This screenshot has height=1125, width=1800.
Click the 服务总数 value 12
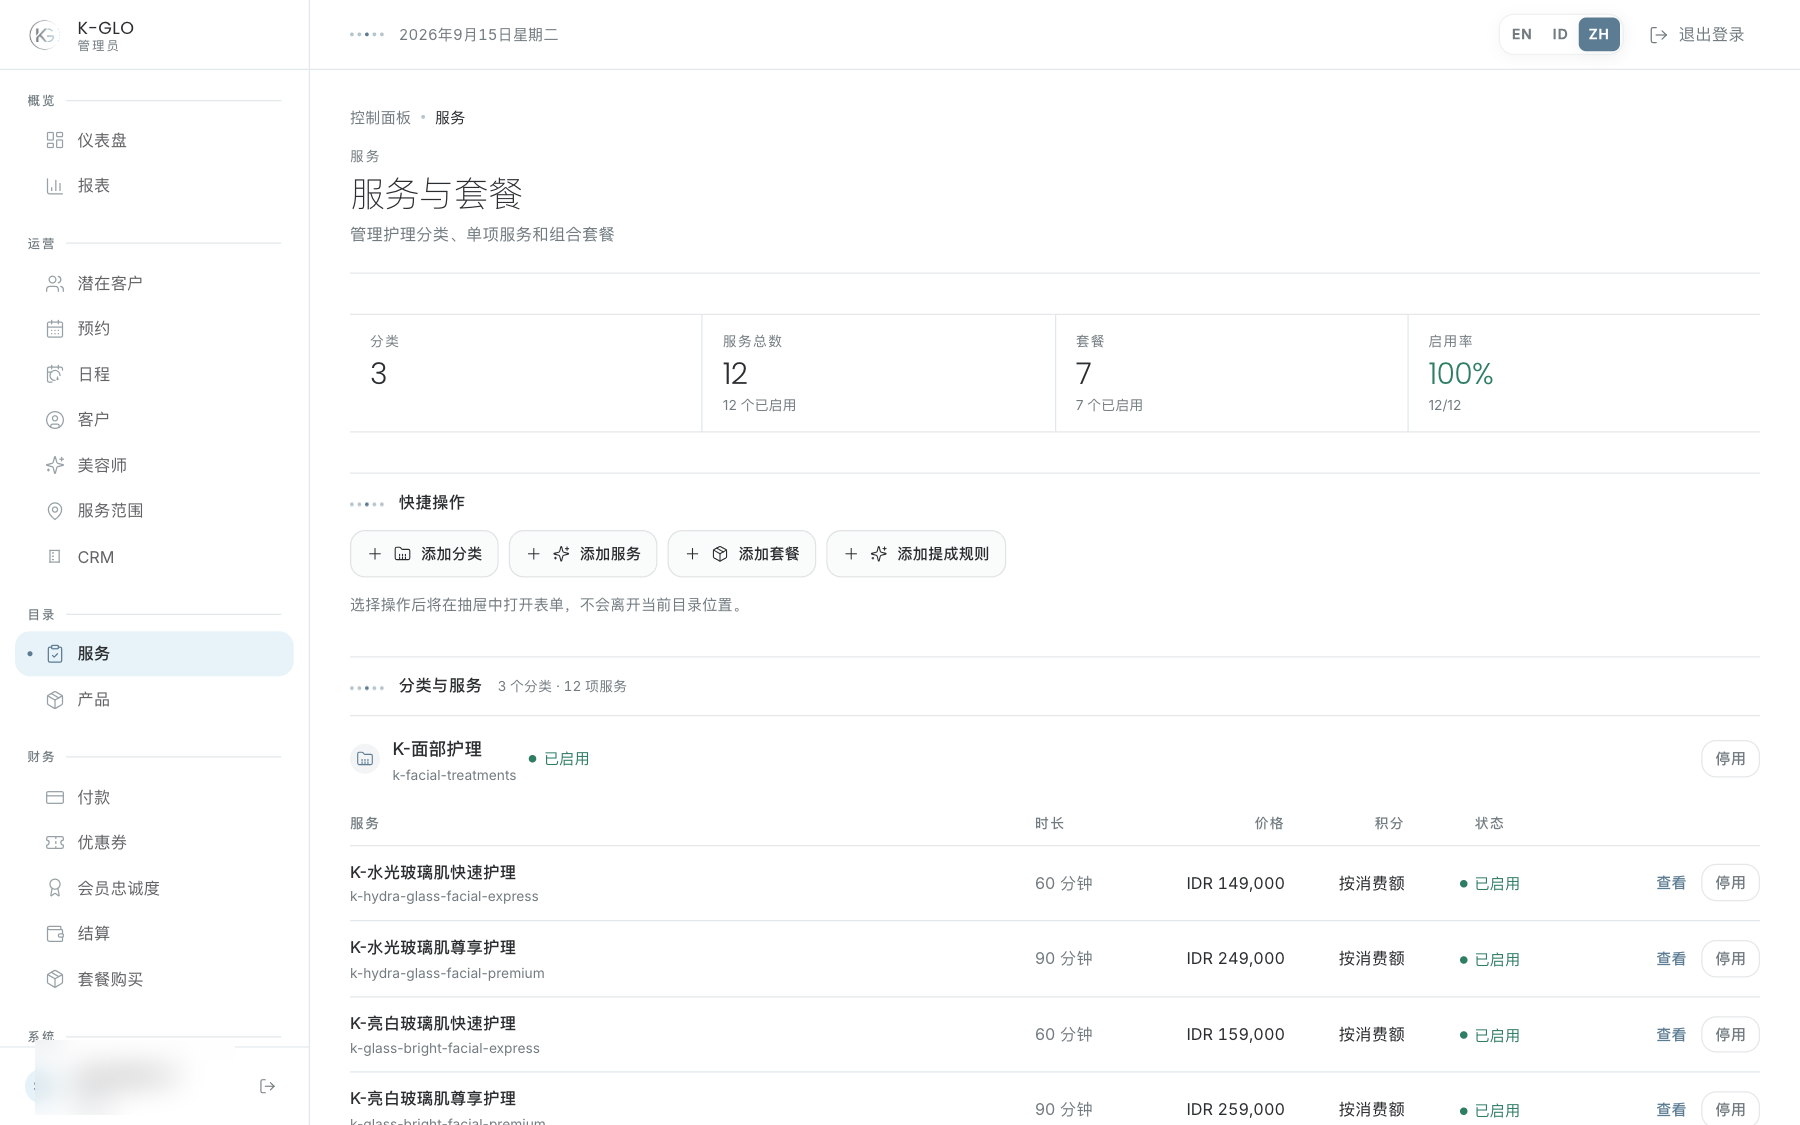click(735, 374)
